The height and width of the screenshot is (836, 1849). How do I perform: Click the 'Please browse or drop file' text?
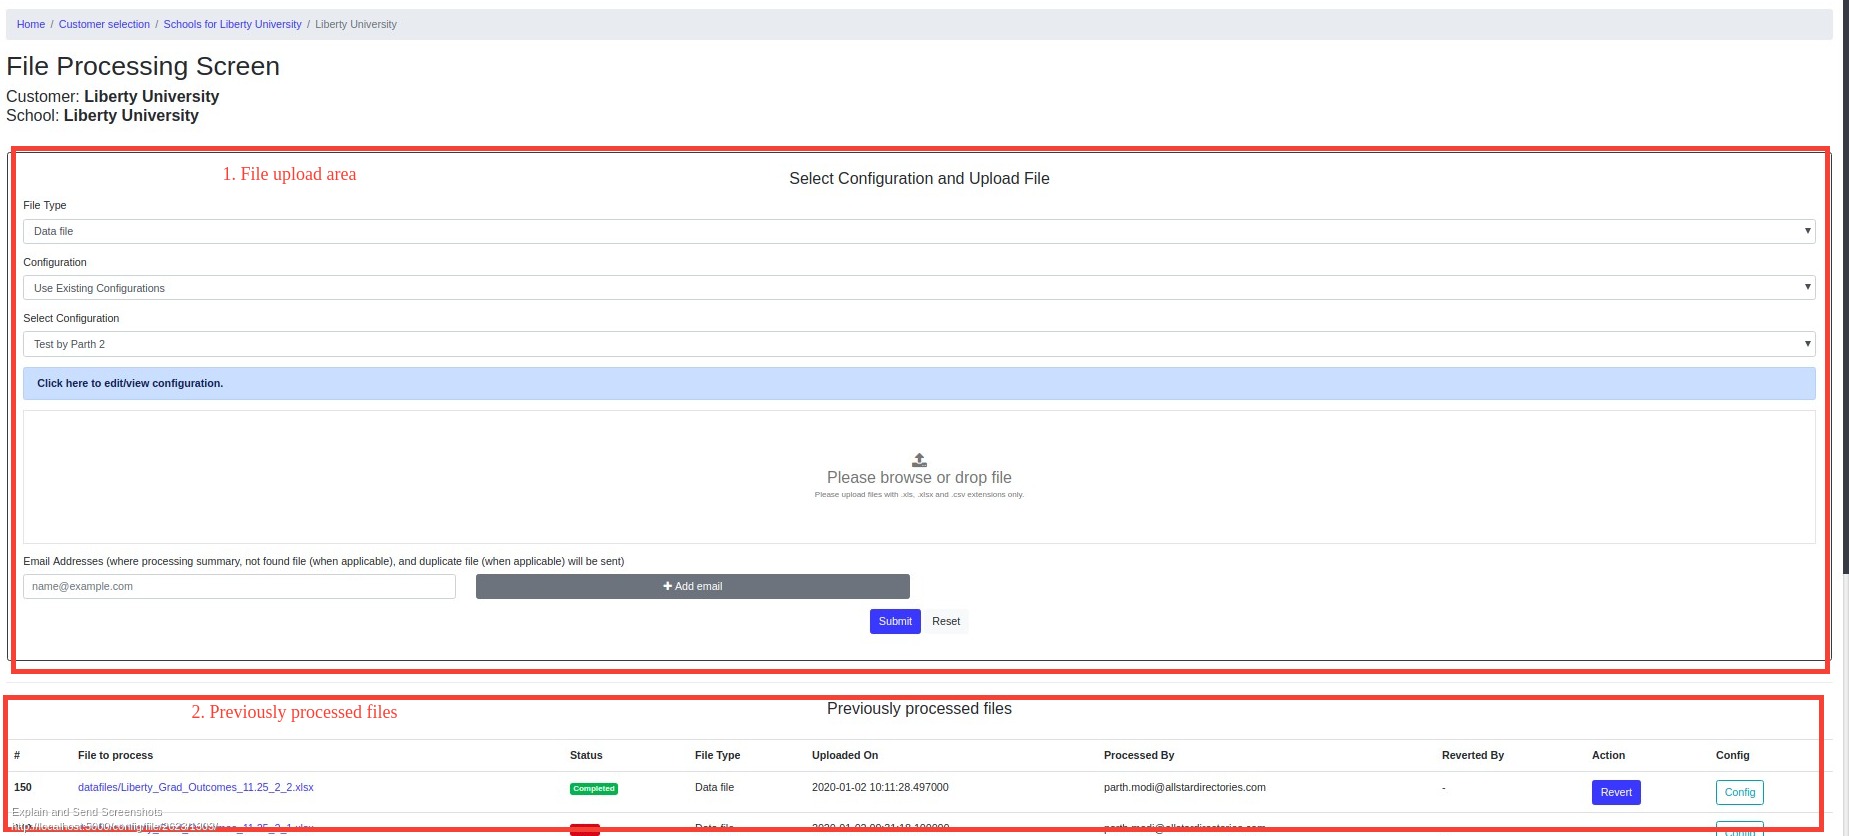click(918, 478)
